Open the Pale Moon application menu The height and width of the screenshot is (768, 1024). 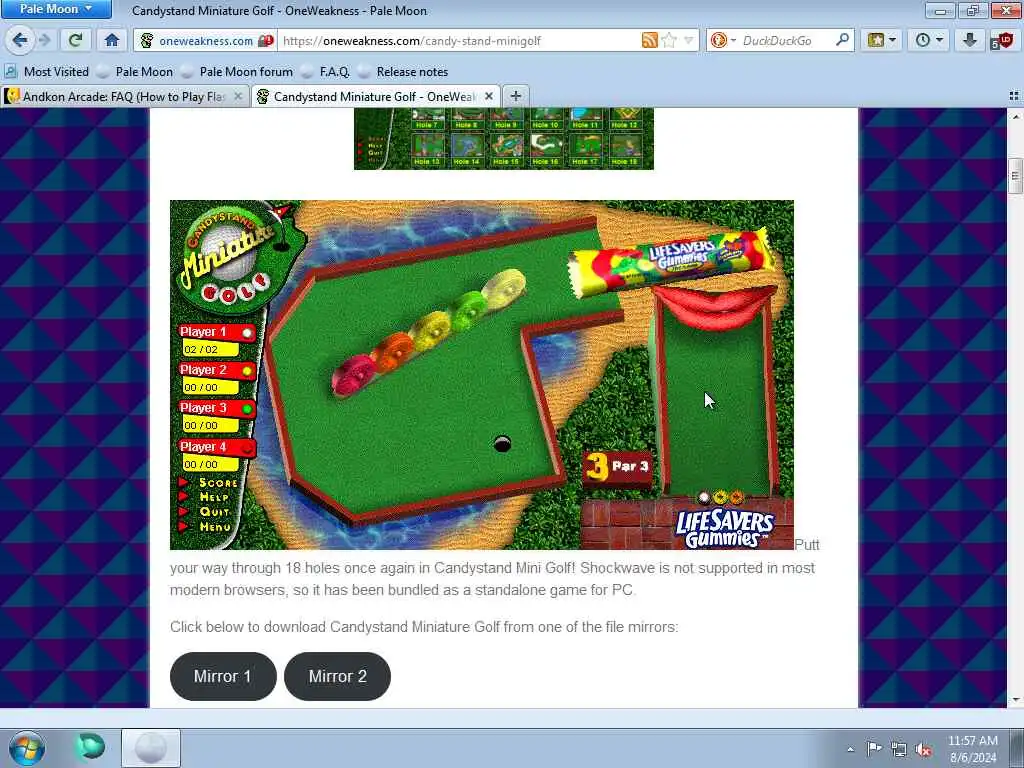point(56,9)
